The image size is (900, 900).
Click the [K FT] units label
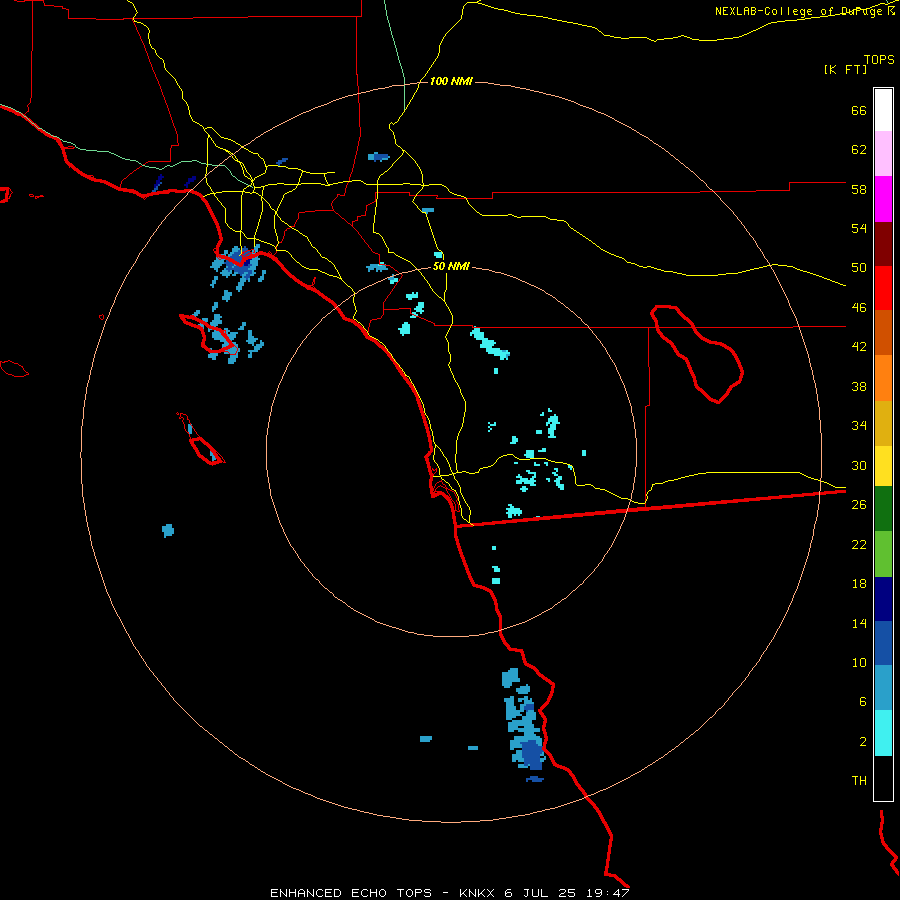845,69
